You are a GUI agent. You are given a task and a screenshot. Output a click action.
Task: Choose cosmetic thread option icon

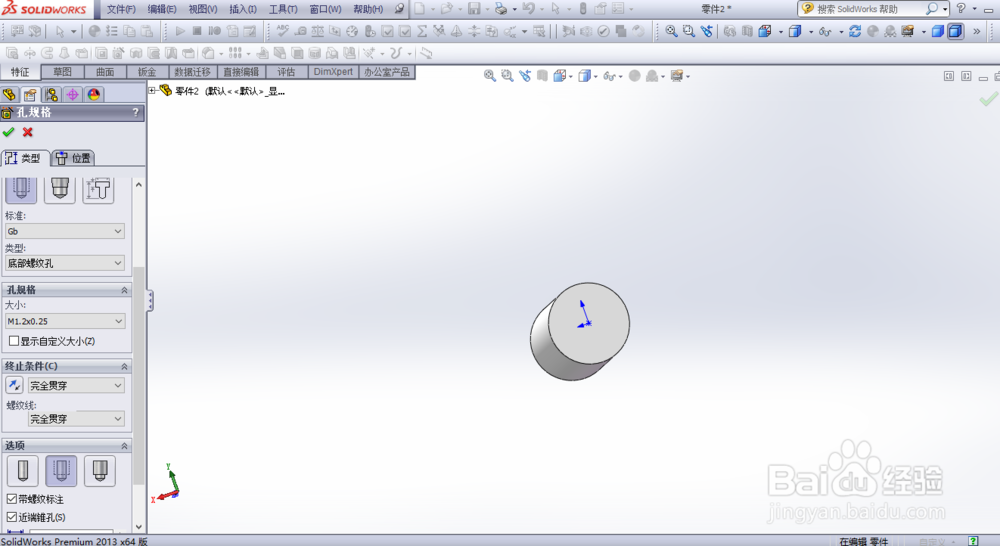coord(61,471)
